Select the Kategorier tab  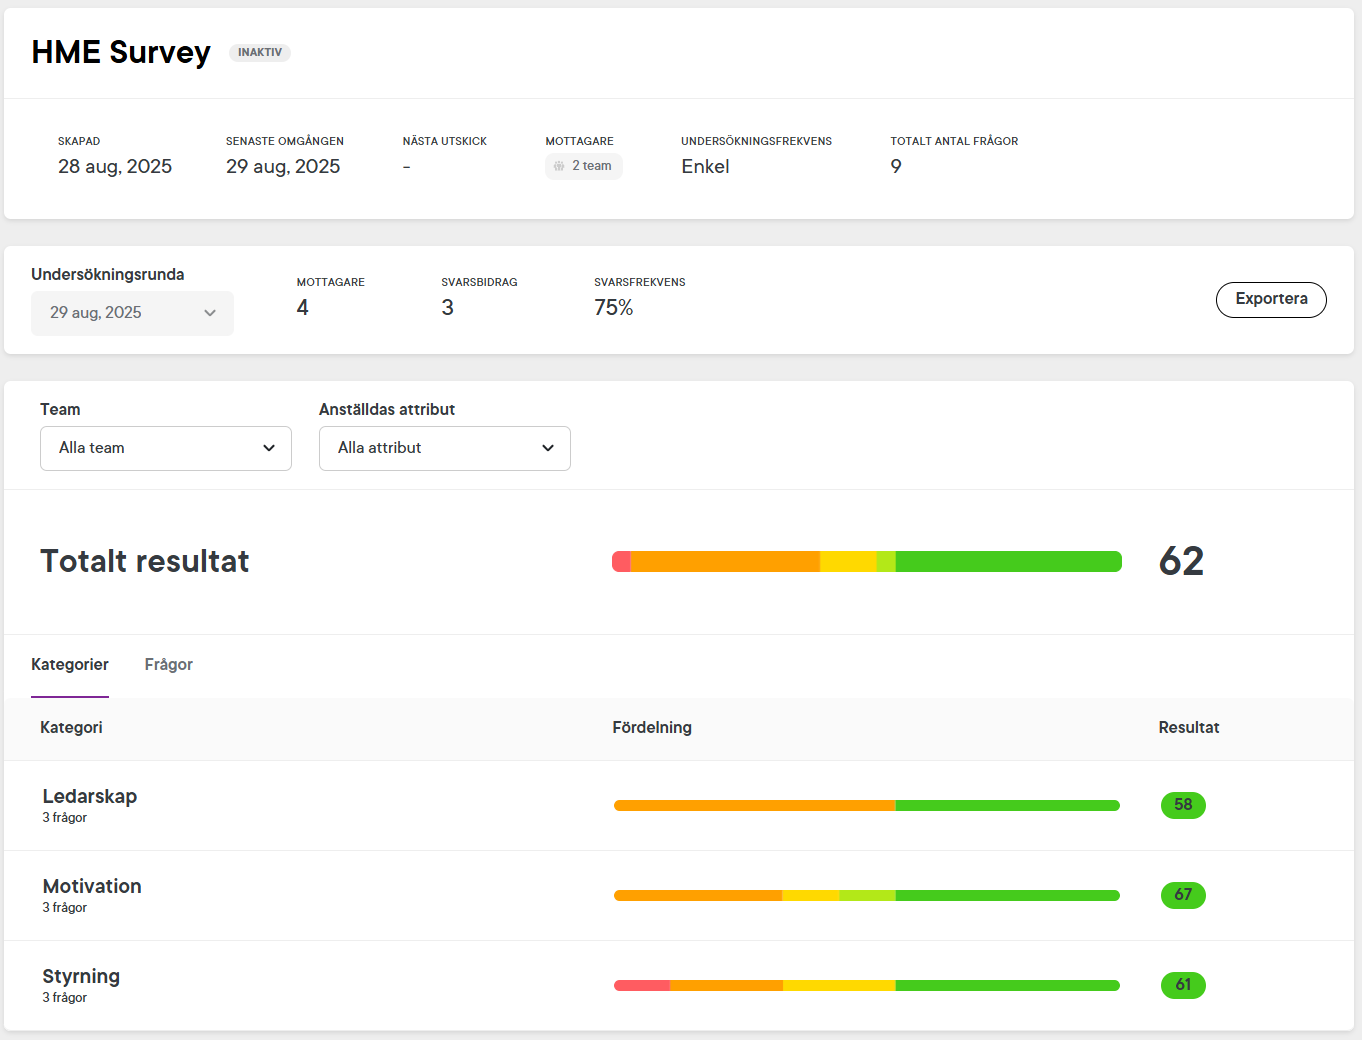pyautogui.click(x=70, y=665)
